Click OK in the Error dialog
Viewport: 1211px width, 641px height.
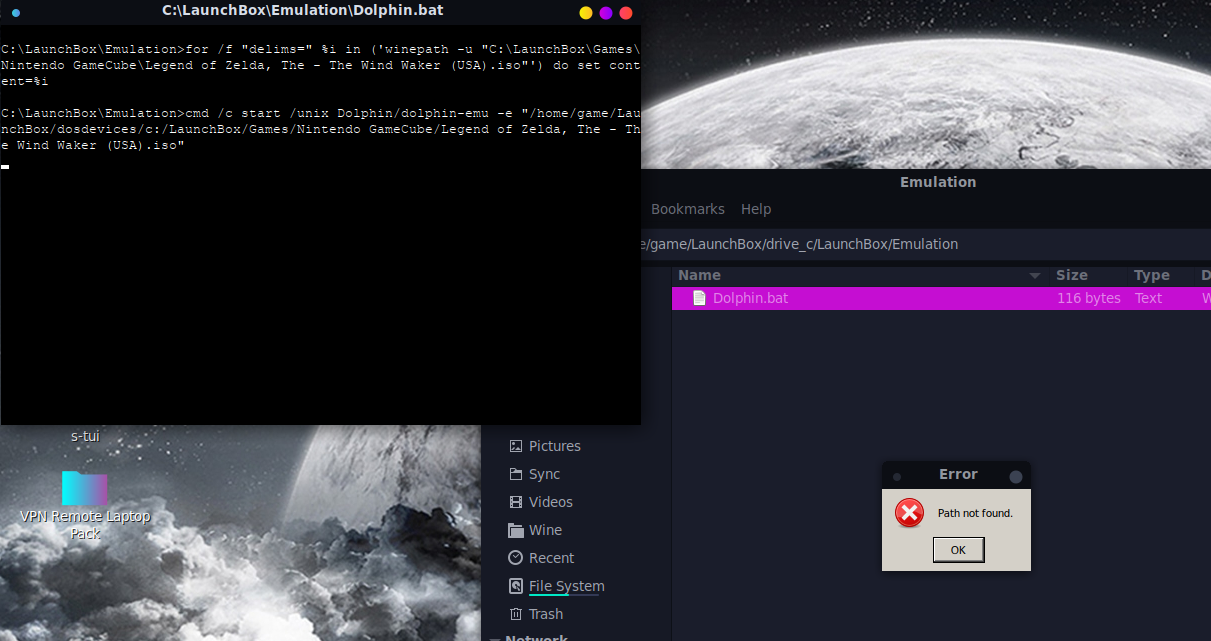click(x=958, y=550)
